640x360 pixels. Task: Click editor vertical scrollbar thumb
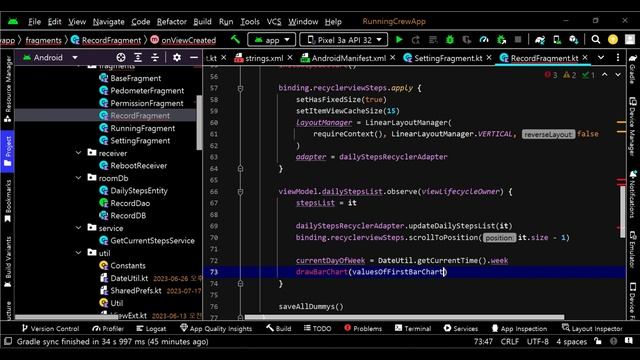coord(622,211)
